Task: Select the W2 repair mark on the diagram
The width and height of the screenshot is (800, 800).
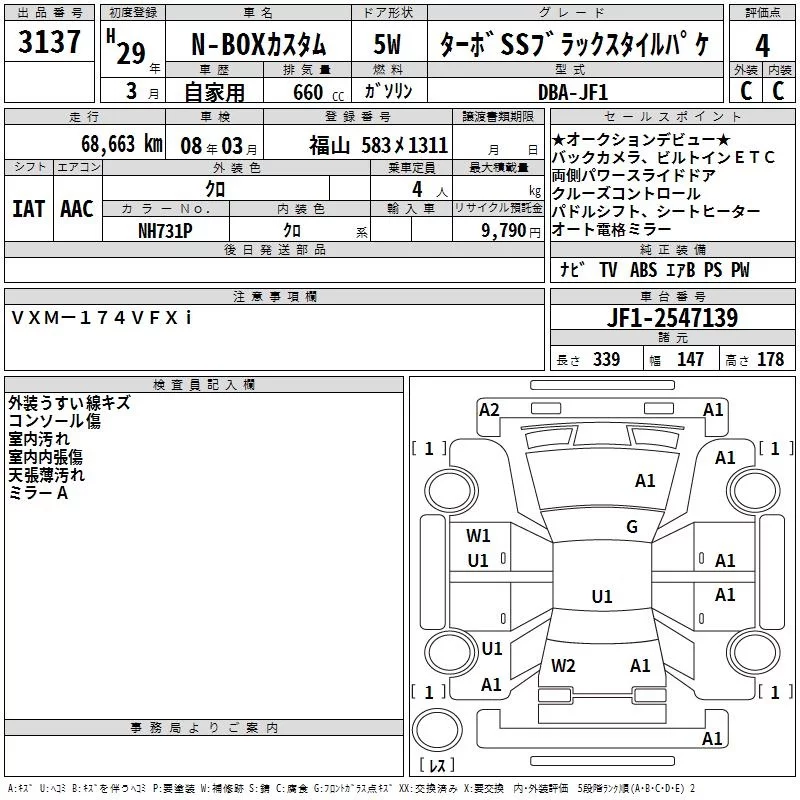Action: [x=563, y=666]
